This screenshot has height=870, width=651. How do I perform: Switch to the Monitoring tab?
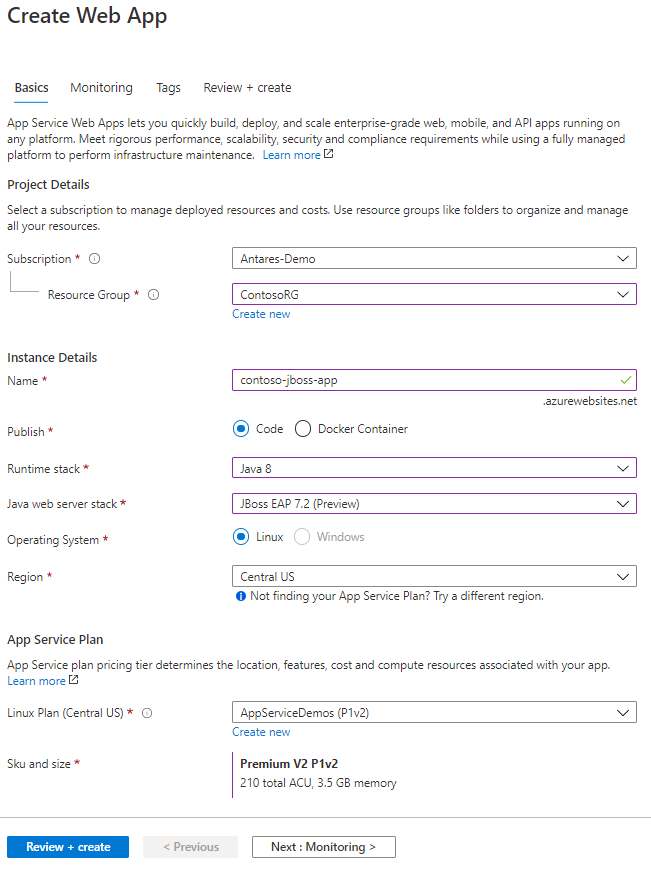[x=101, y=87]
